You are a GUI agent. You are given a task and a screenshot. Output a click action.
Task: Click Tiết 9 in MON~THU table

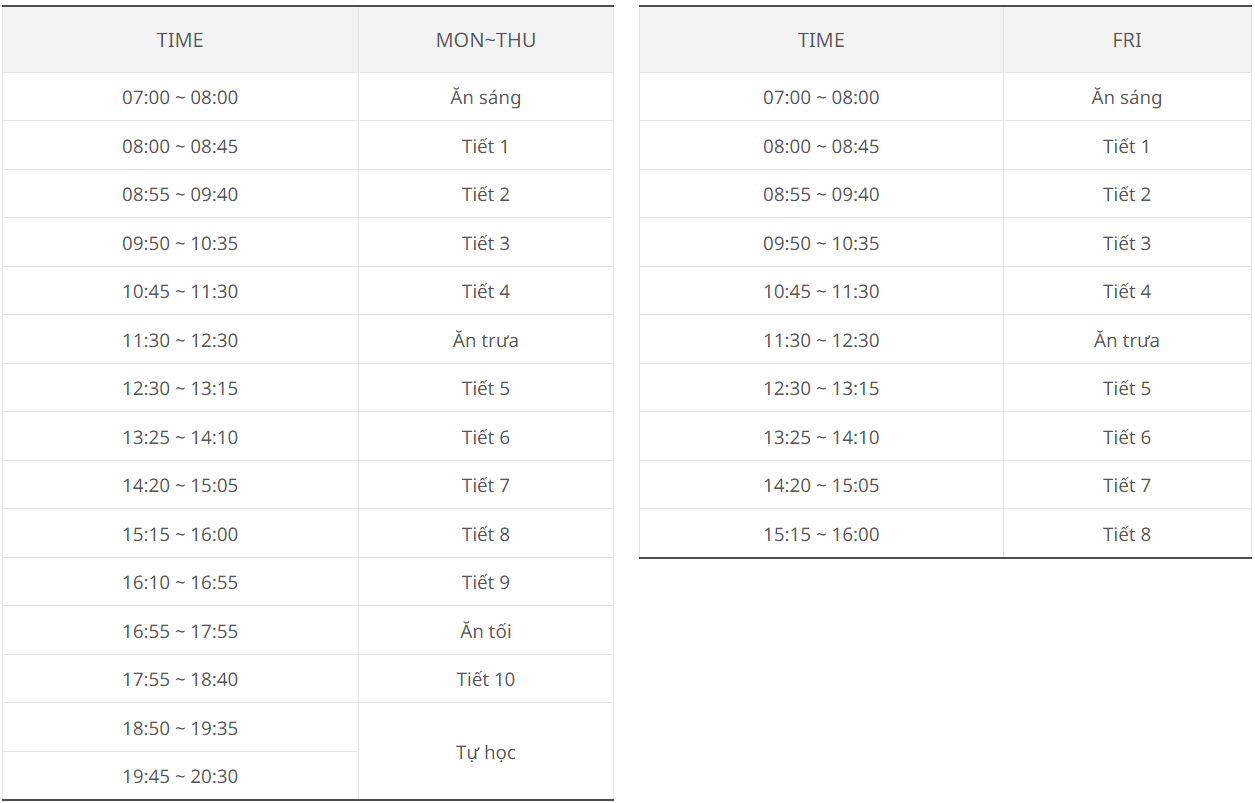click(x=486, y=582)
